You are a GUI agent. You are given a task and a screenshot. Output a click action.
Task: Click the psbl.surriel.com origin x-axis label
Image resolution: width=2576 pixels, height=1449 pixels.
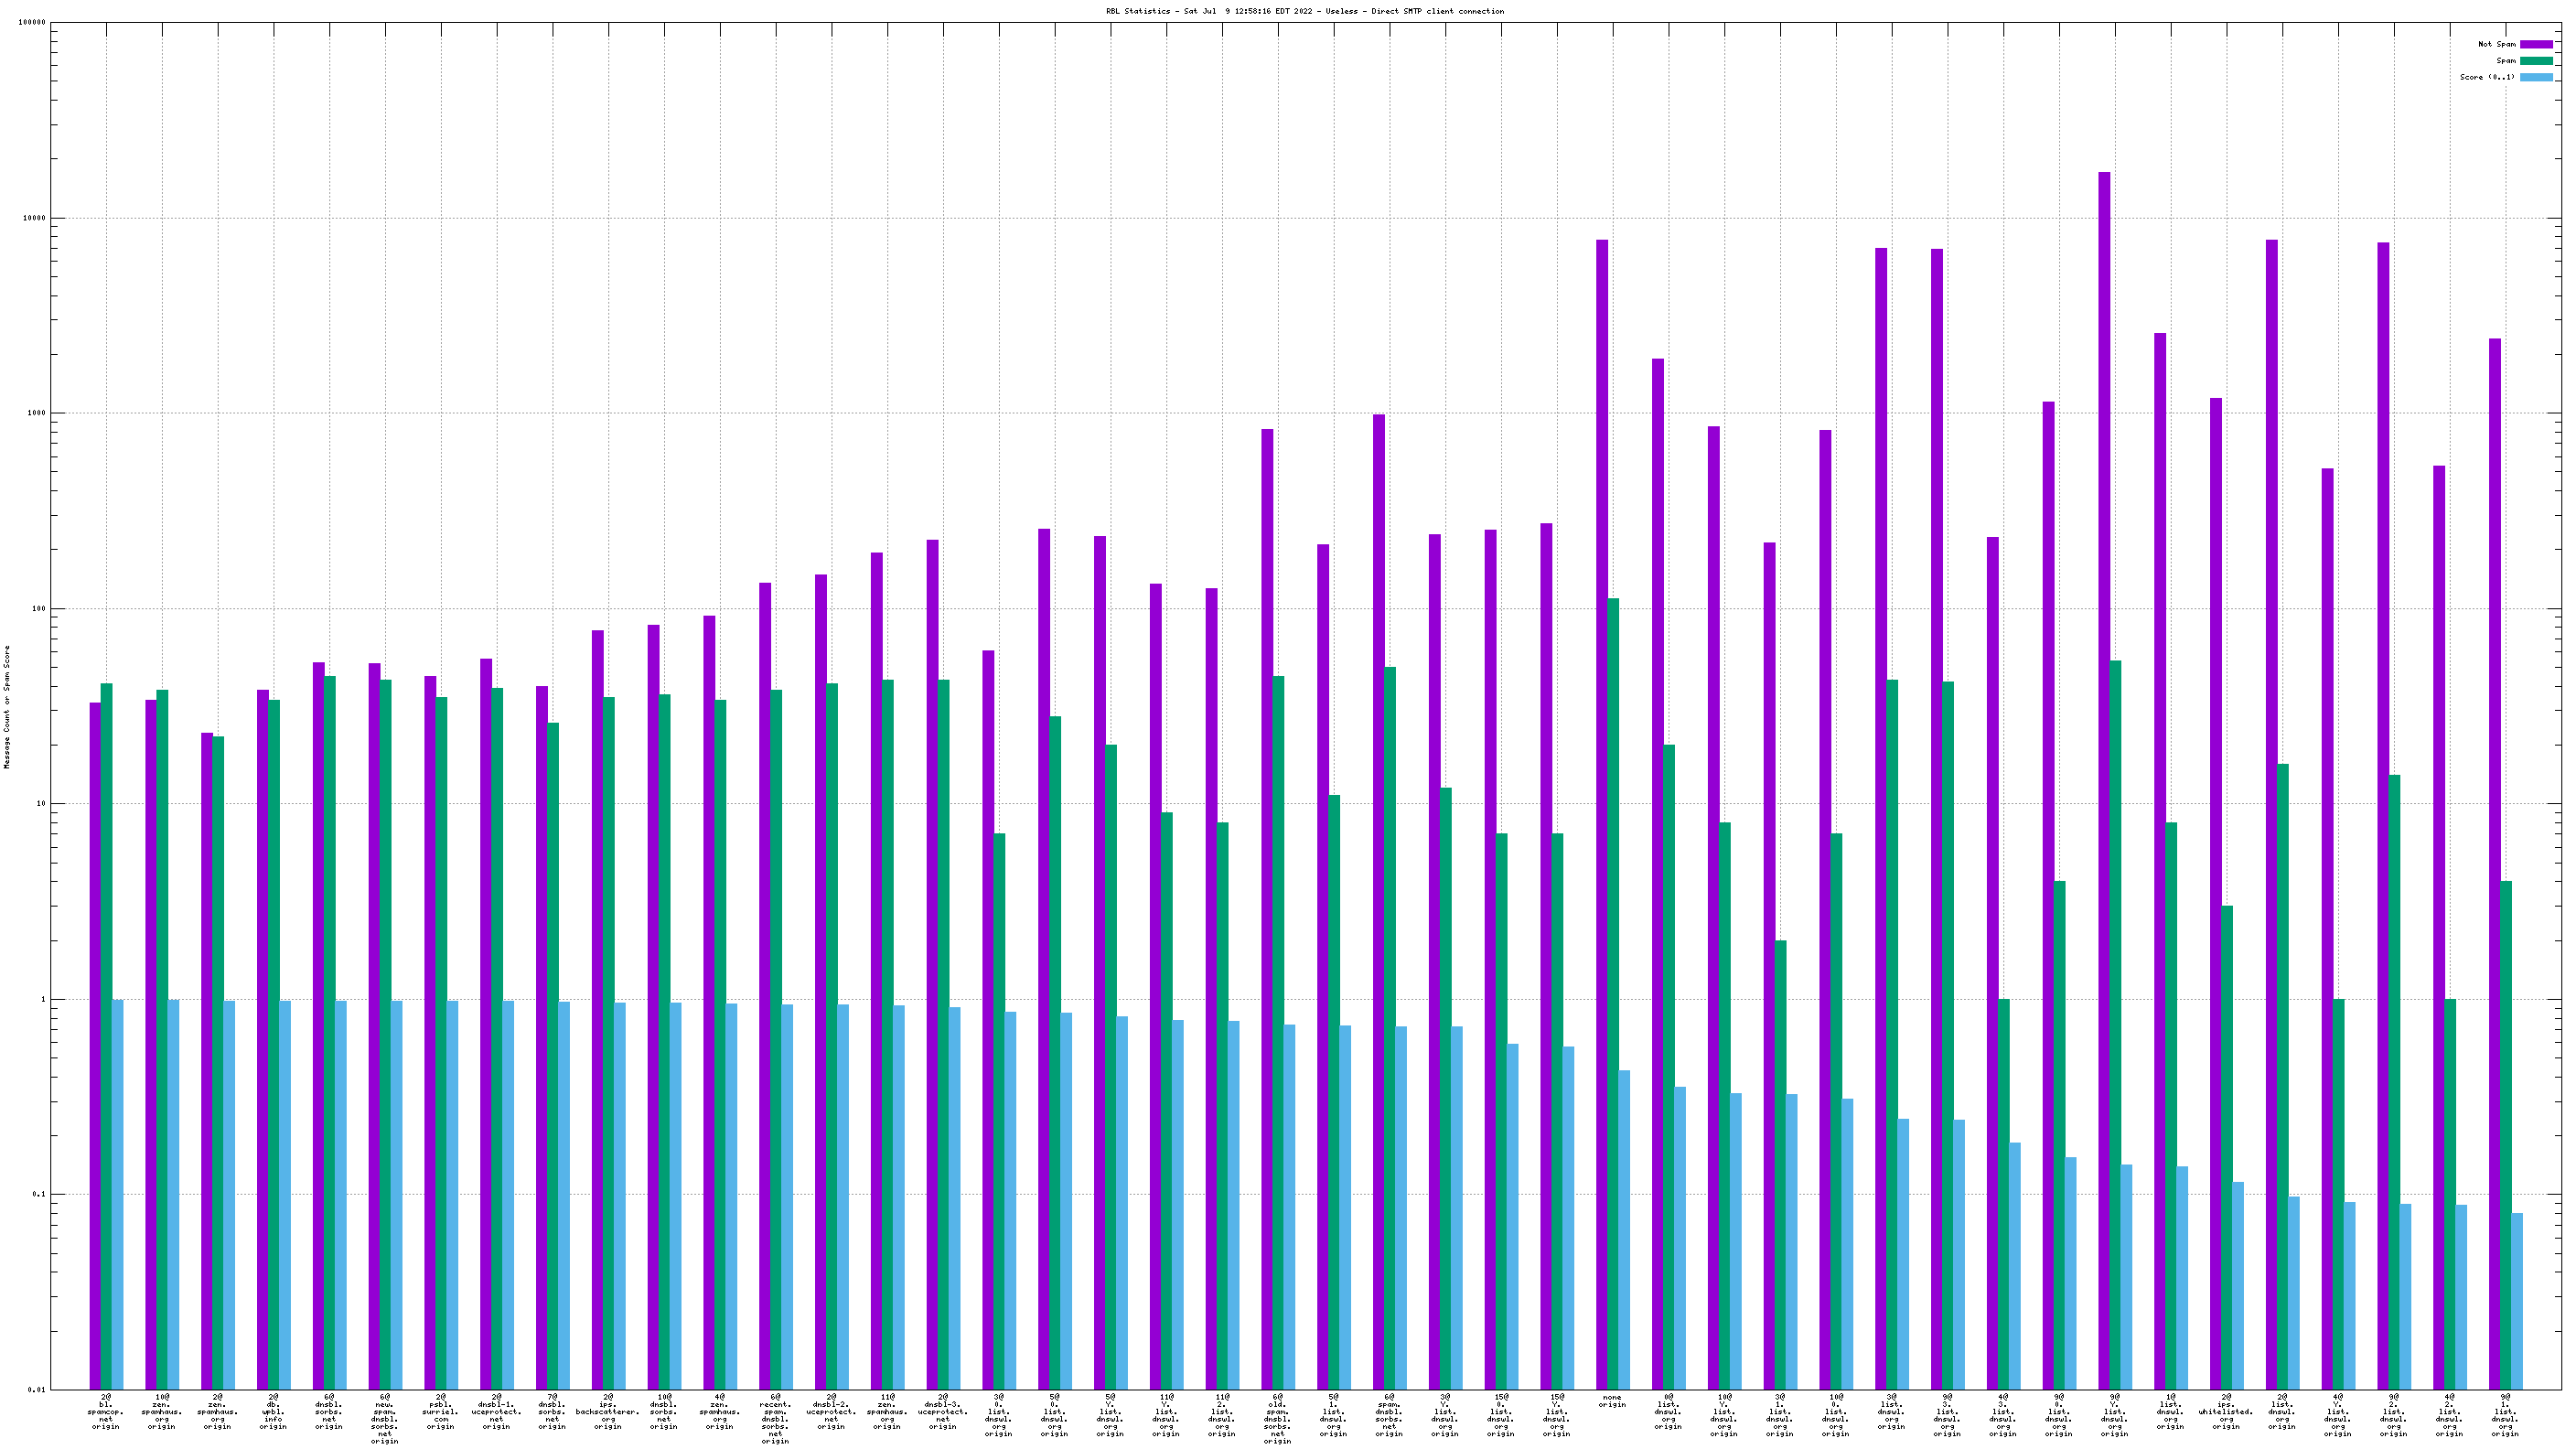pyautogui.click(x=441, y=1411)
